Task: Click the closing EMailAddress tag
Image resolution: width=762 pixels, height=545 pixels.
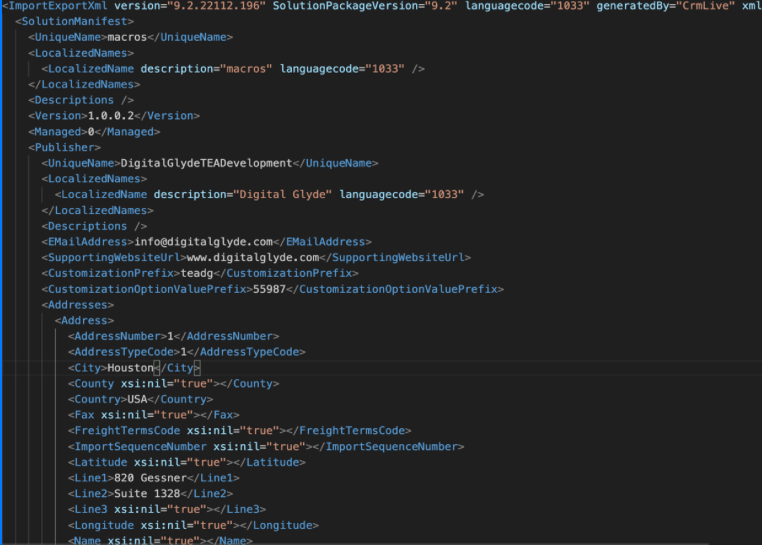Action: coord(322,242)
